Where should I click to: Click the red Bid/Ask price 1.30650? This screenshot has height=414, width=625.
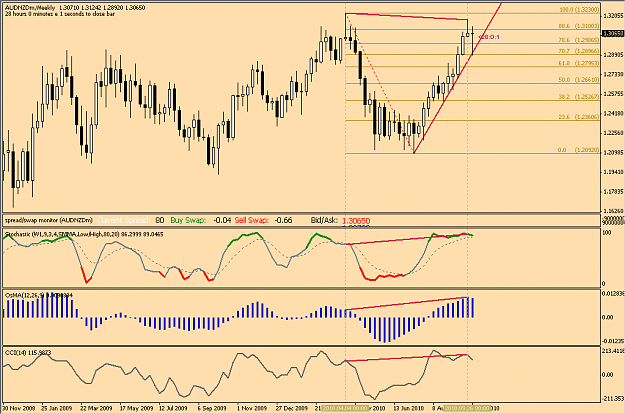[356, 221]
